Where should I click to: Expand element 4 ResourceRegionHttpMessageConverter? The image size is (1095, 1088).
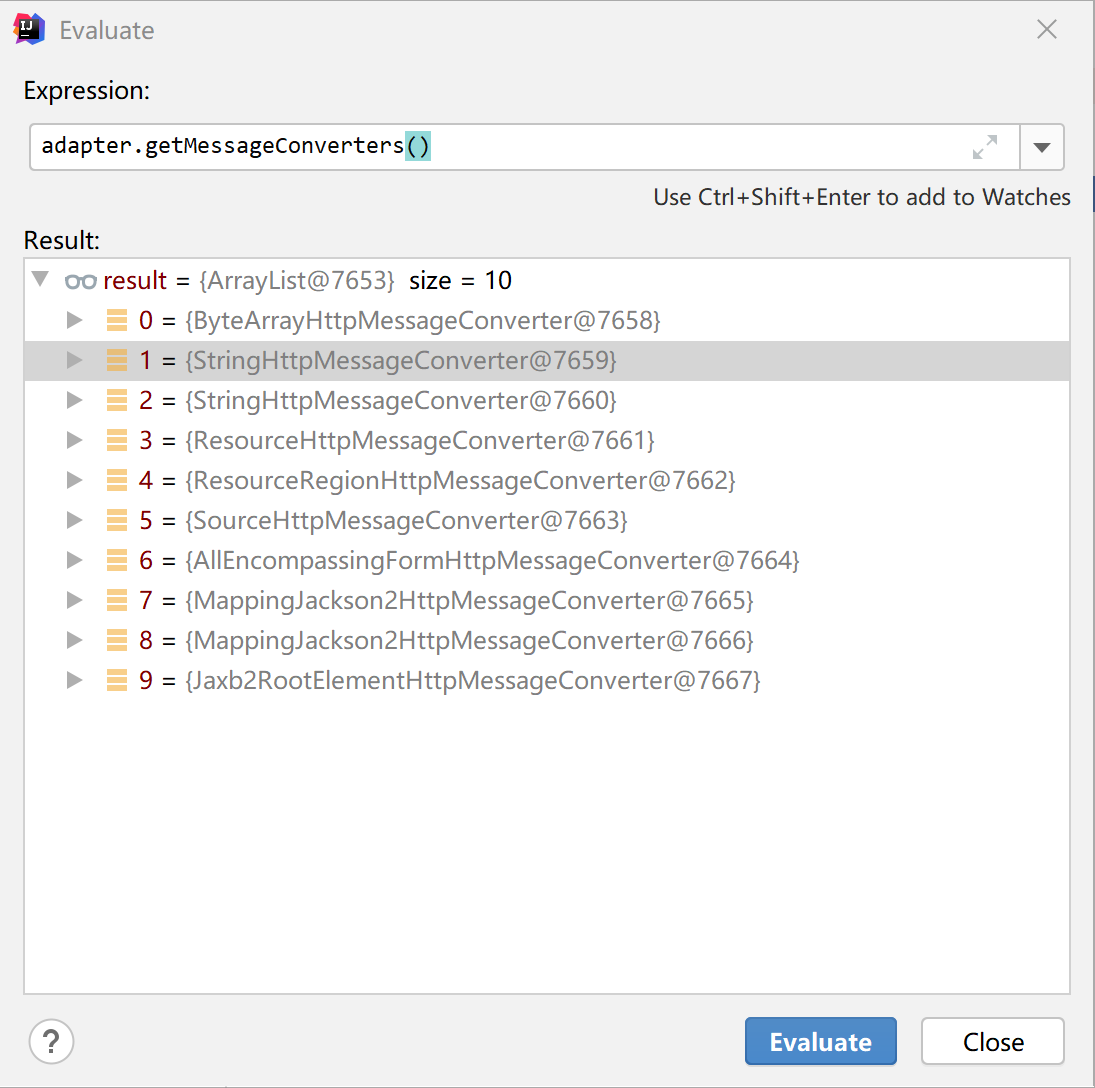pyautogui.click(x=73, y=481)
